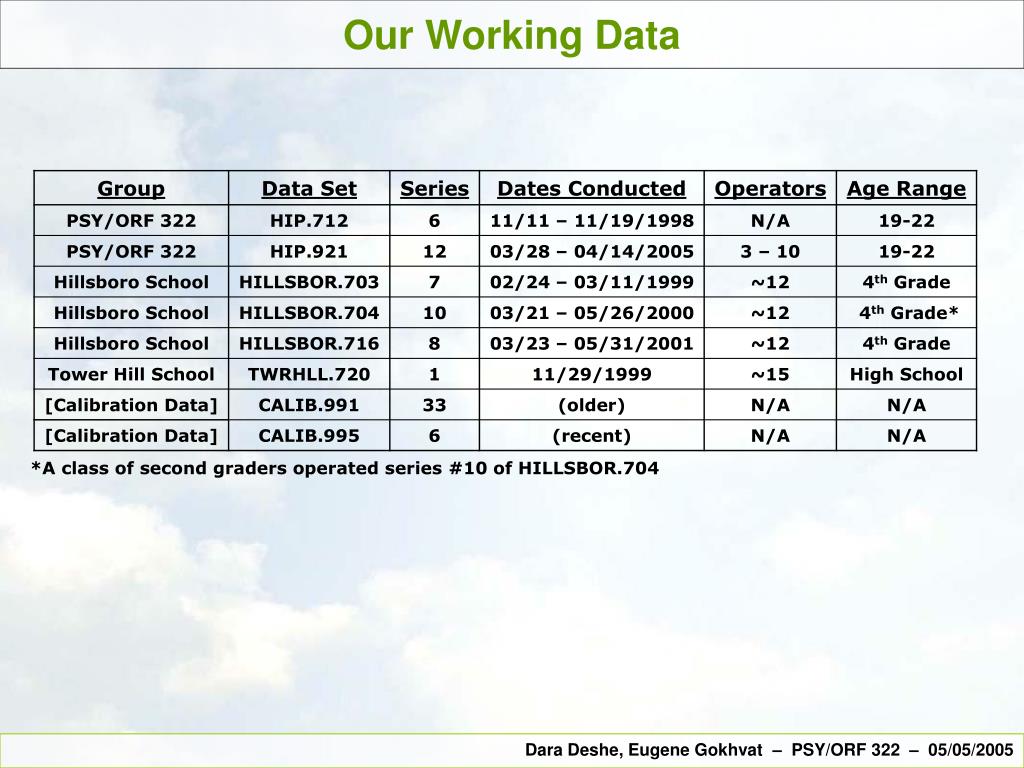Click the CALIB.991 cell
This screenshot has height=768, width=1024.
309,405
